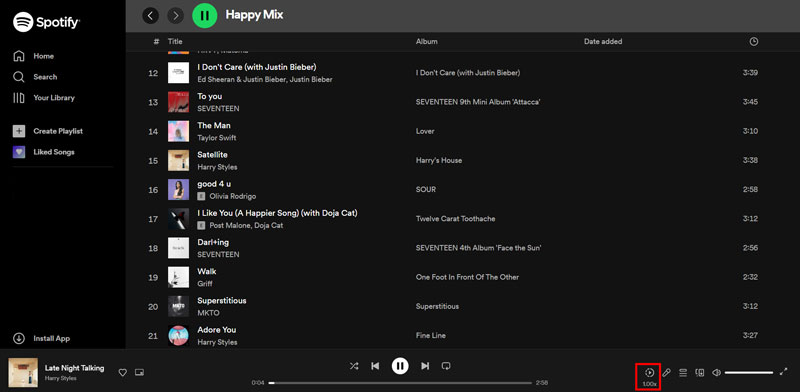Select the song title Superstitious
Screen dimensions: 800x392
[x=222, y=301]
